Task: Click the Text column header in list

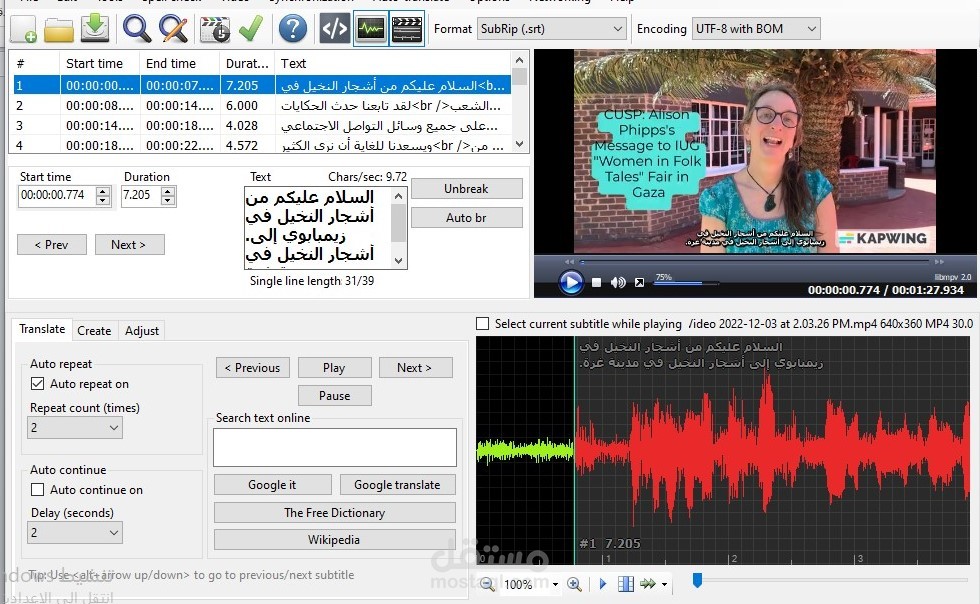Action: click(393, 63)
